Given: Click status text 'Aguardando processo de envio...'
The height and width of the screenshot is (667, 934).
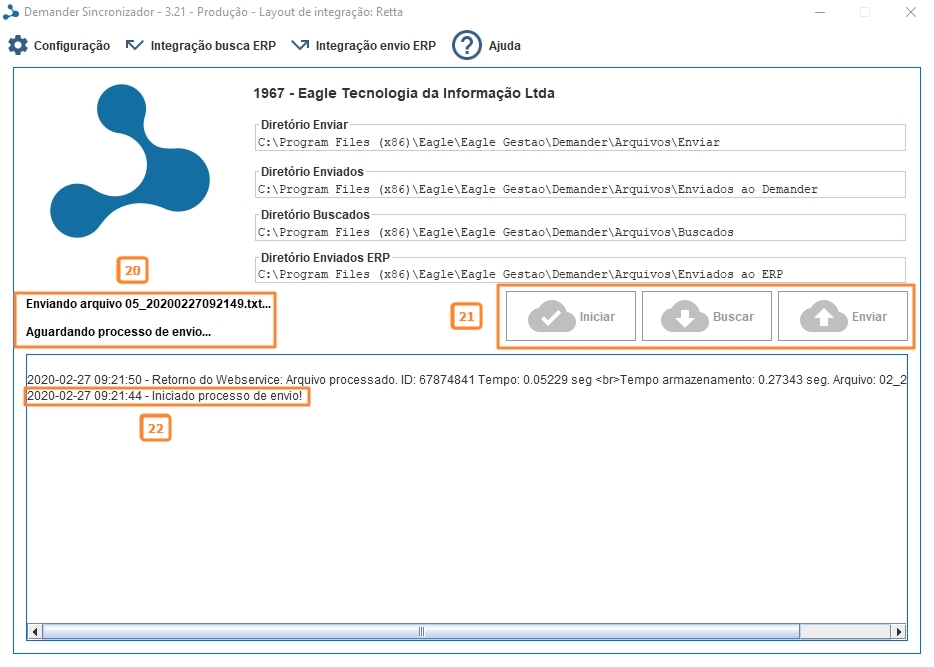Looking at the screenshot, I should (118, 332).
